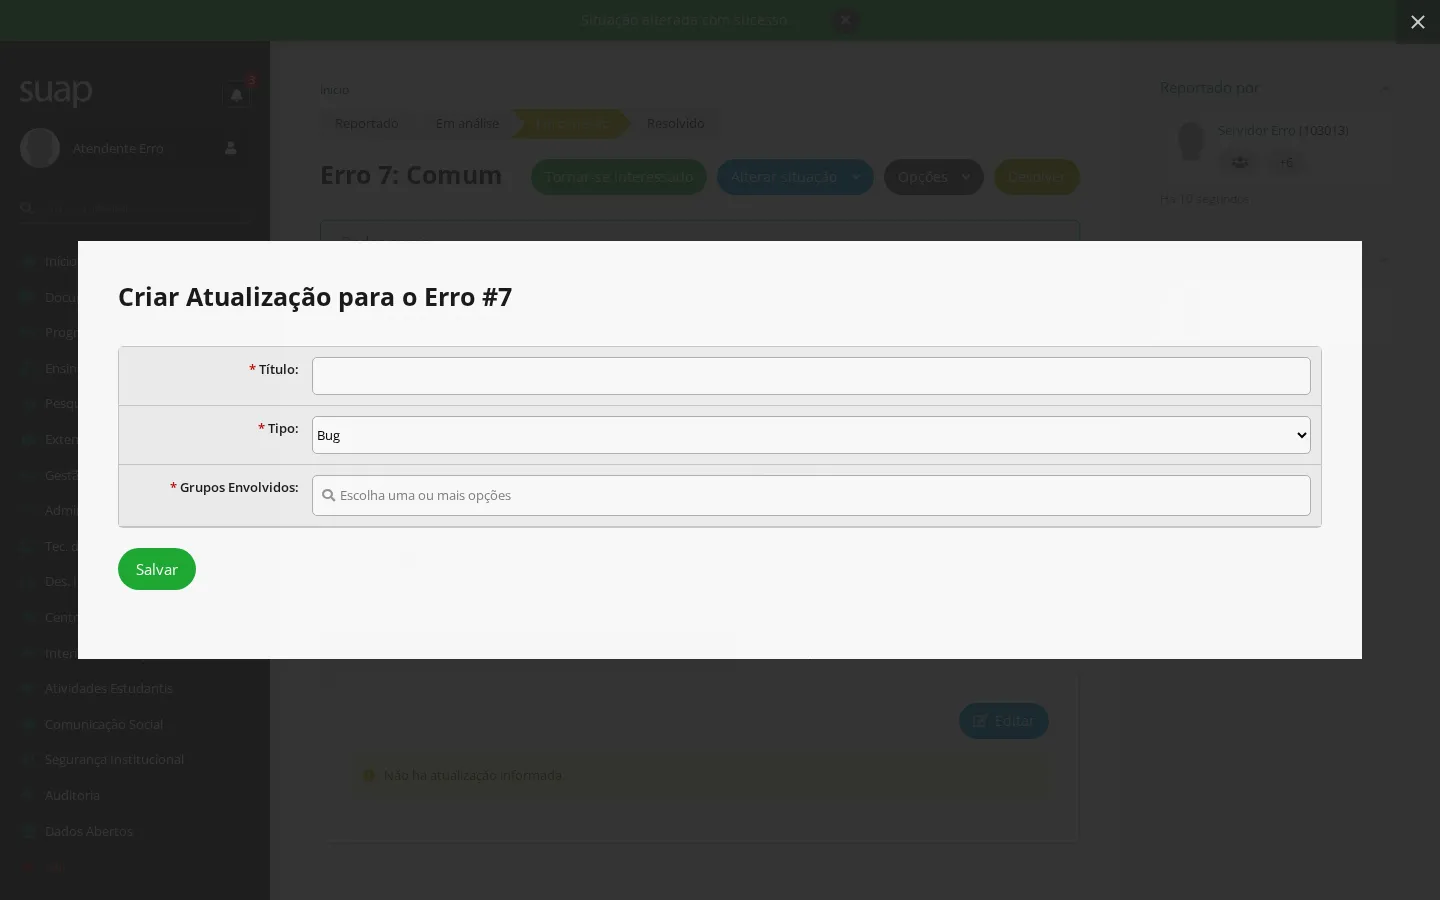Dismiss the success message with its x icon
Screen dimensions: 1440x900
coord(845,20)
